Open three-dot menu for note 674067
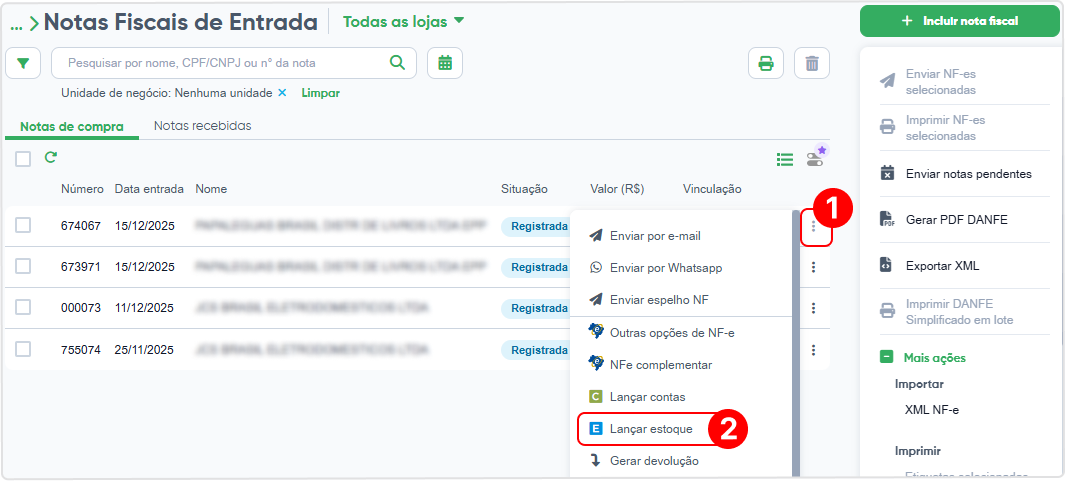This screenshot has height=481, width=1065. tap(813, 226)
